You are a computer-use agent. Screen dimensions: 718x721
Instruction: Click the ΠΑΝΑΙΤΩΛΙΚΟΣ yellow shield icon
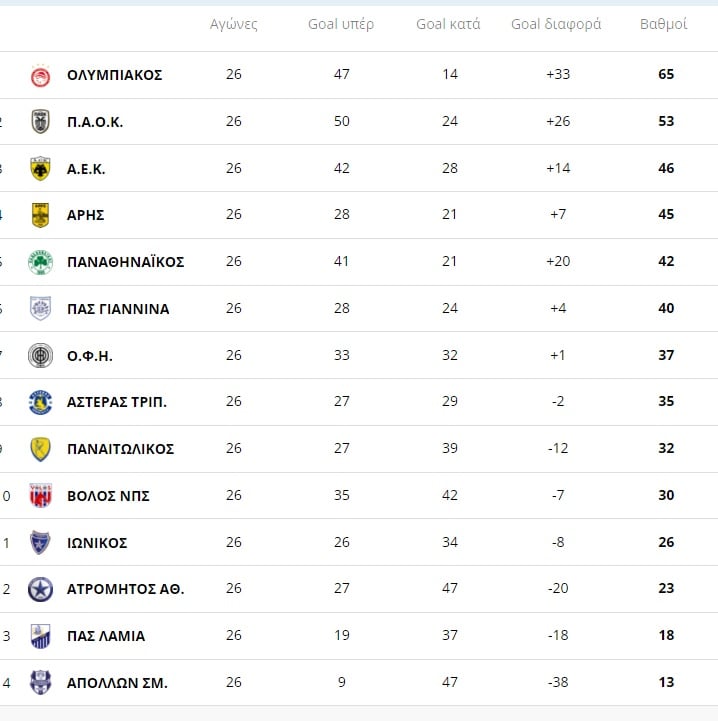coord(40,449)
